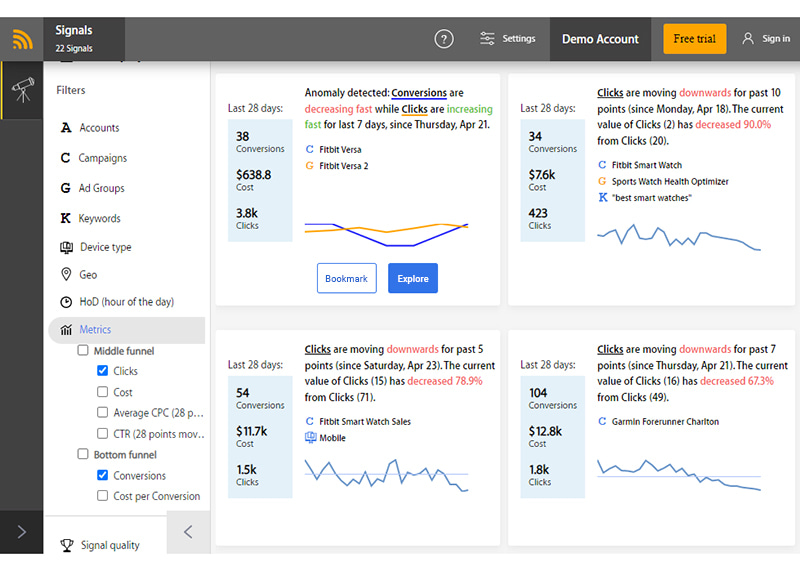Screen dimensions: 800x571
Task: Click the Metrics bar chart icon
Action: click(x=66, y=330)
